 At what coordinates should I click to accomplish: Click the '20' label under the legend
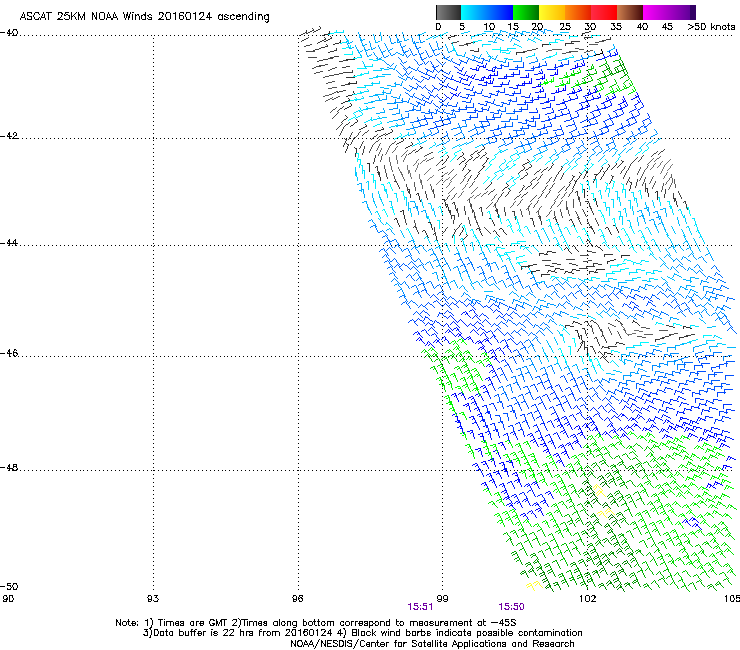[x=537, y=27]
